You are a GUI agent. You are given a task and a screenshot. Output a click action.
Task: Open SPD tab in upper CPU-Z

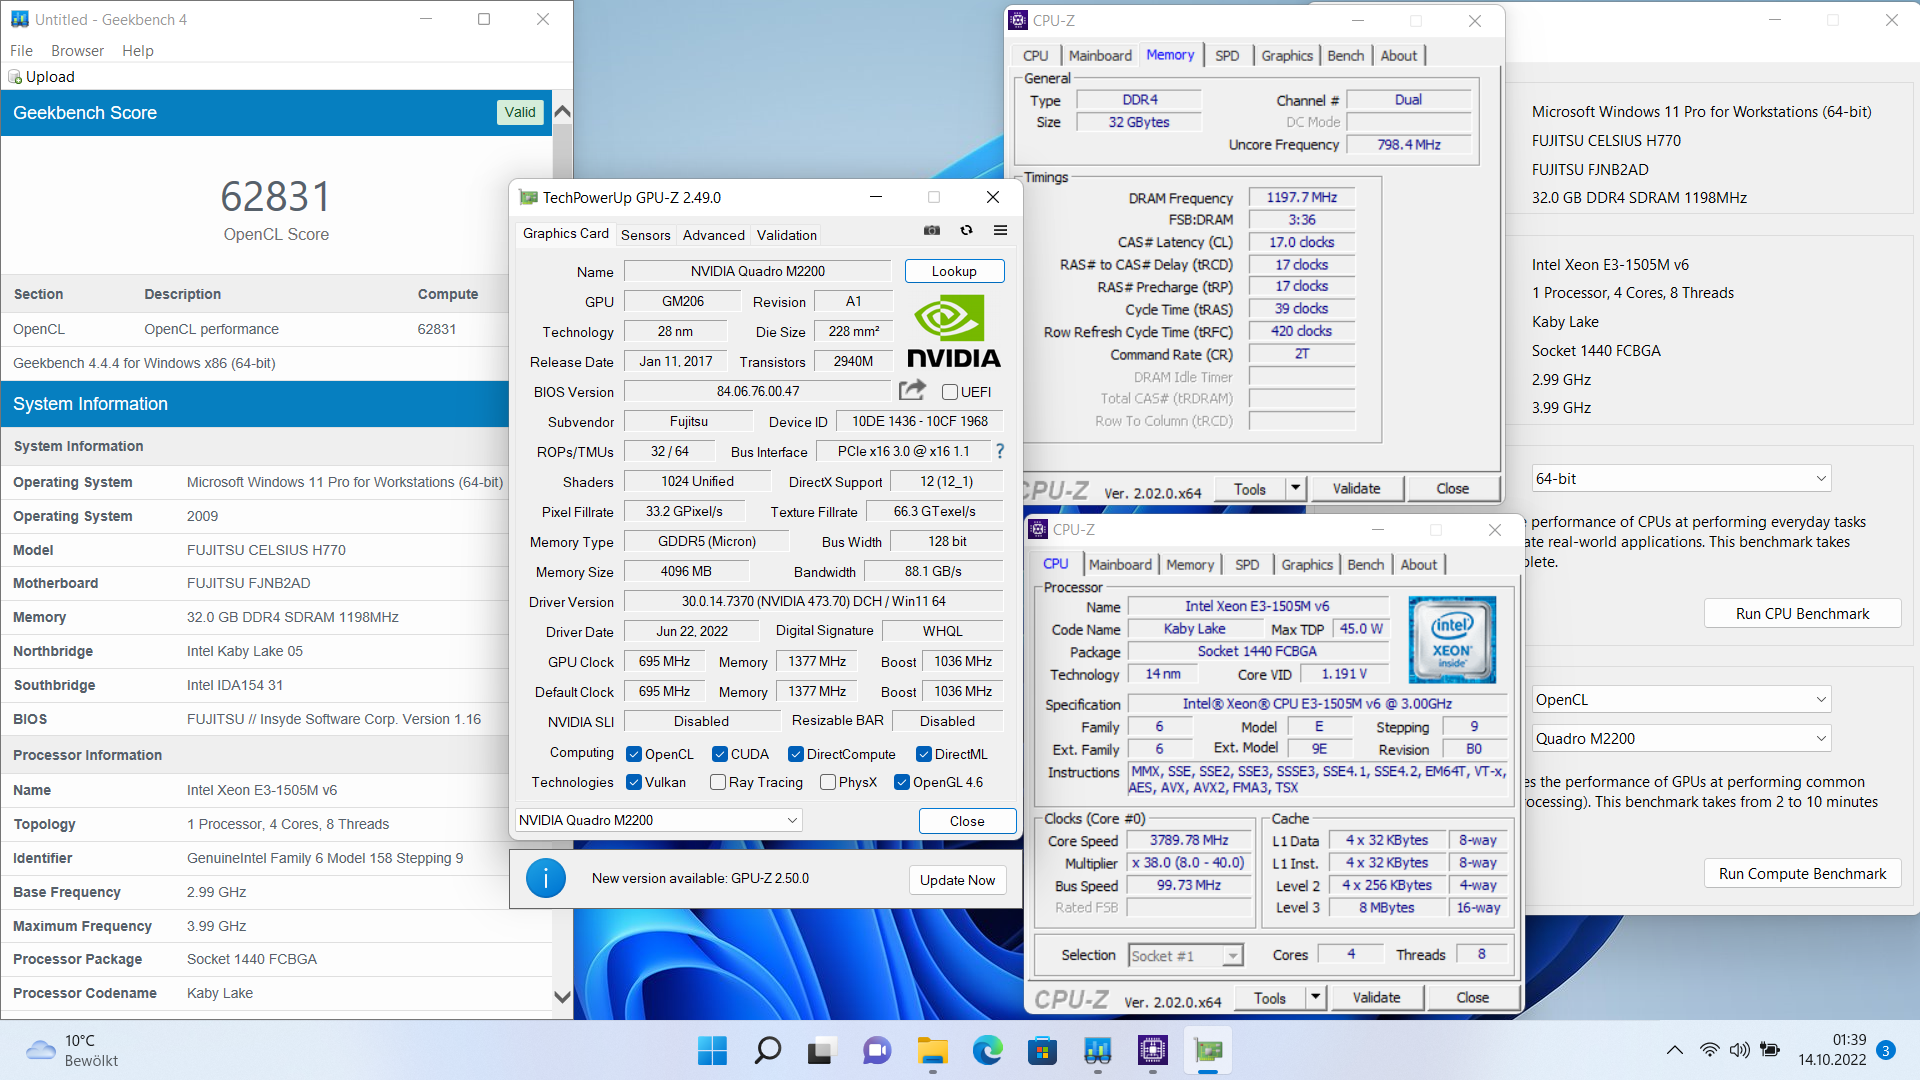(1227, 56)
